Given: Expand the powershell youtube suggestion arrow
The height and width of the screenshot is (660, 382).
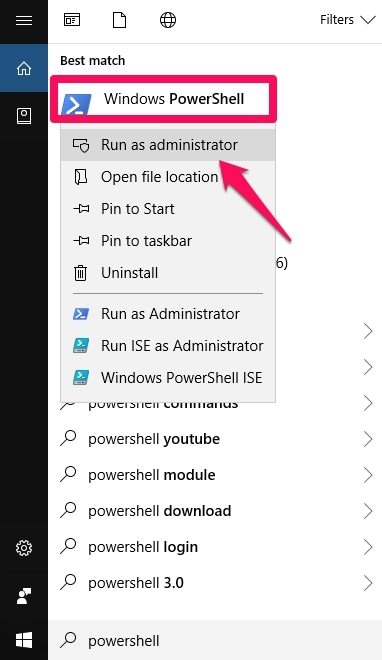Looking at the screenshot, I should pos(368,439).
